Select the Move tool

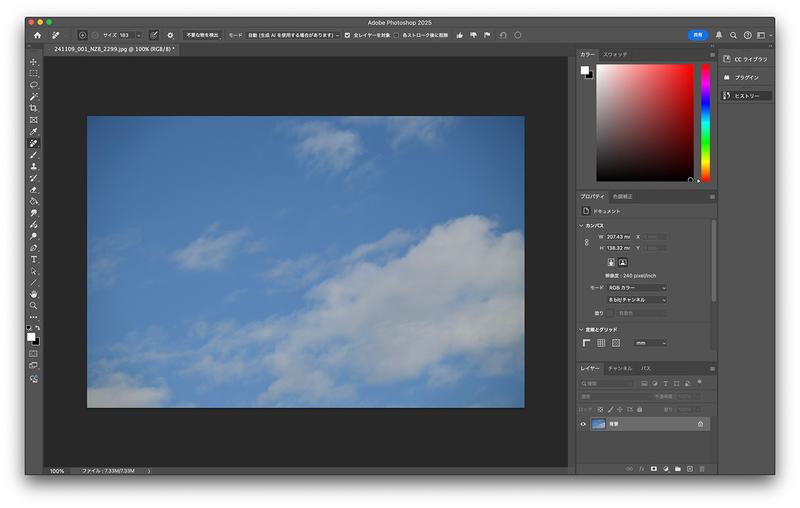[33, 62]
